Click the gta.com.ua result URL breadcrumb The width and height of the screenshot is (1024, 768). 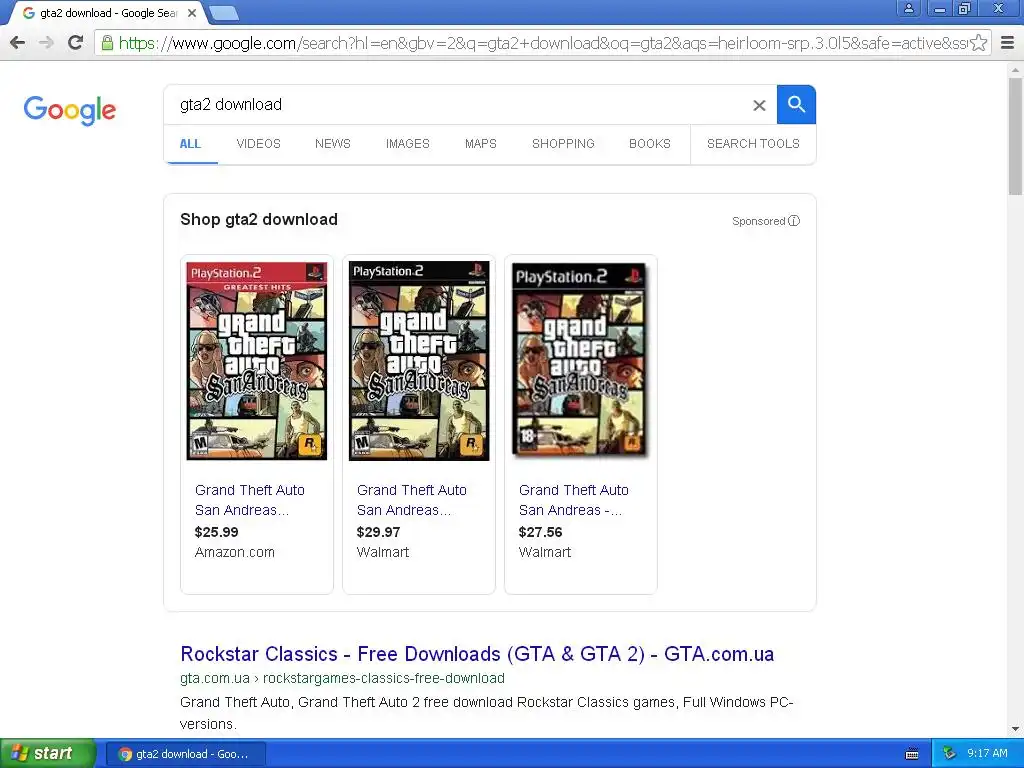click(342, 679)
